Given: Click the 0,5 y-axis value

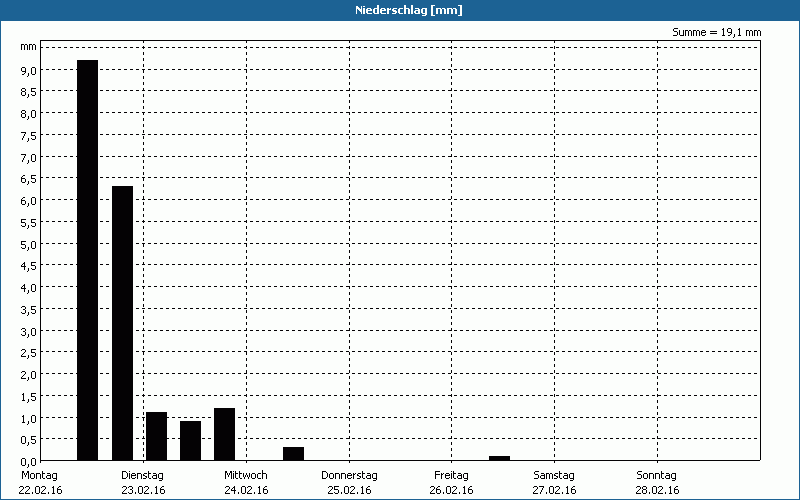Looking at the screenshot, I should [x=29, y=440].
